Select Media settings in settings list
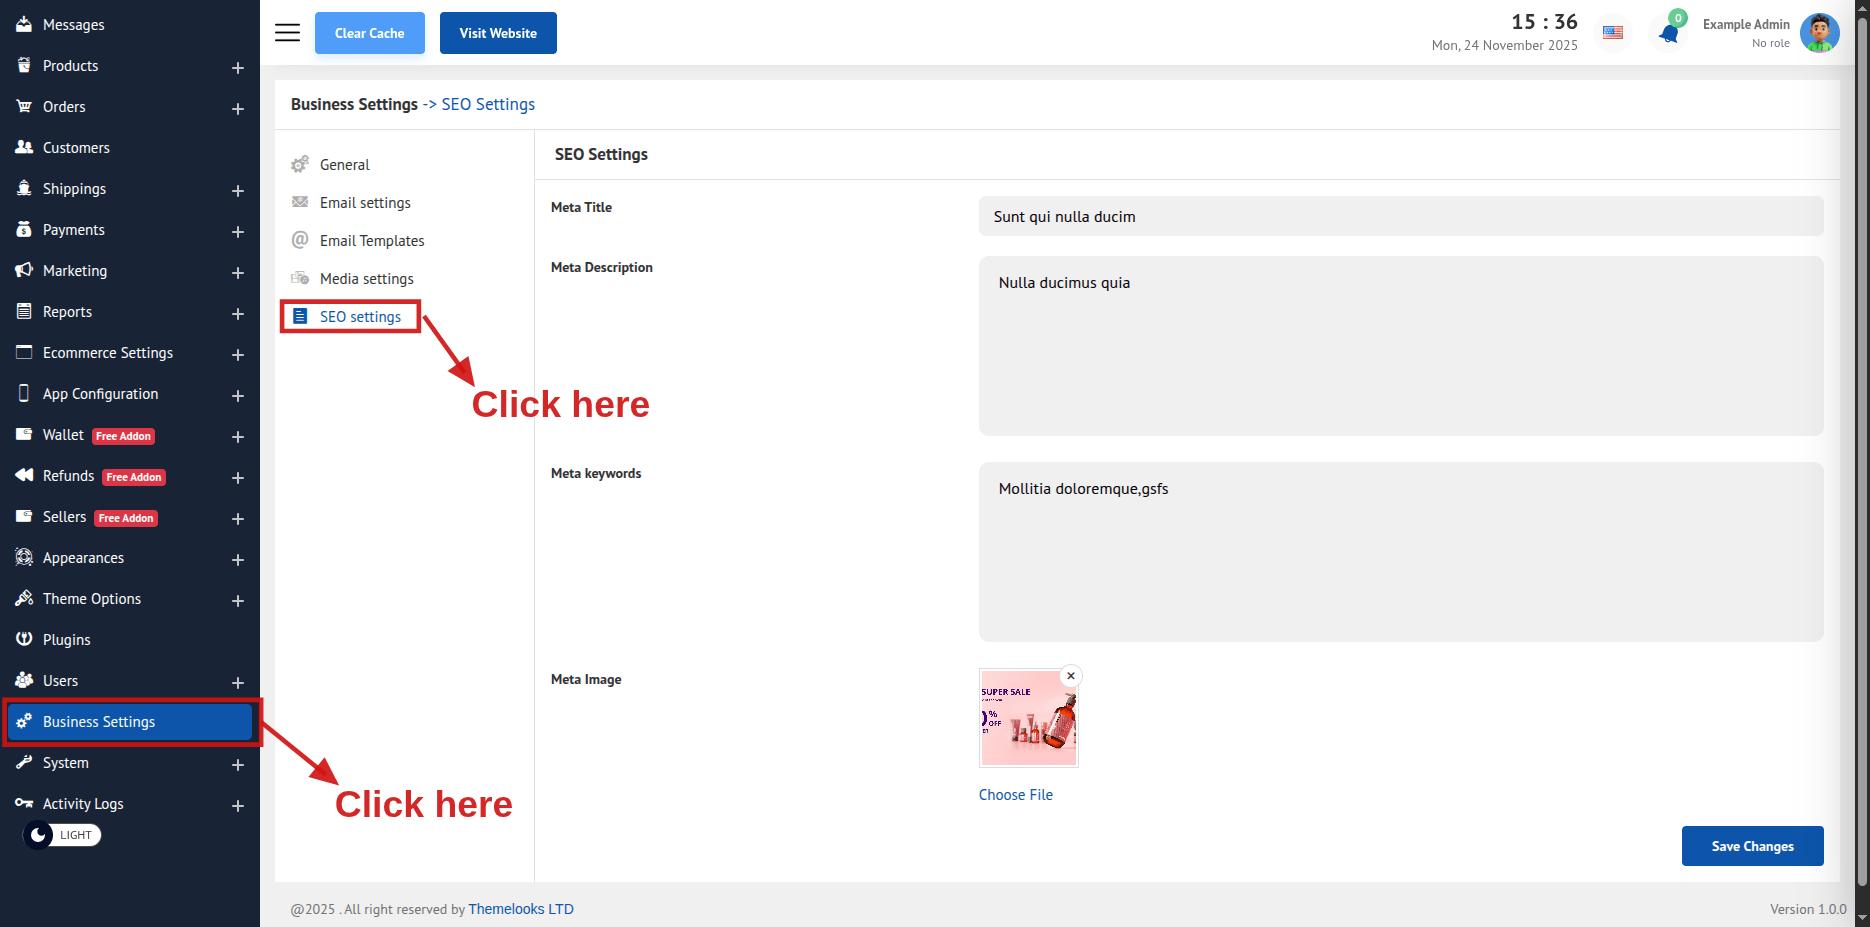Screen dimensions: 1870x927 (x=366, y=279)
